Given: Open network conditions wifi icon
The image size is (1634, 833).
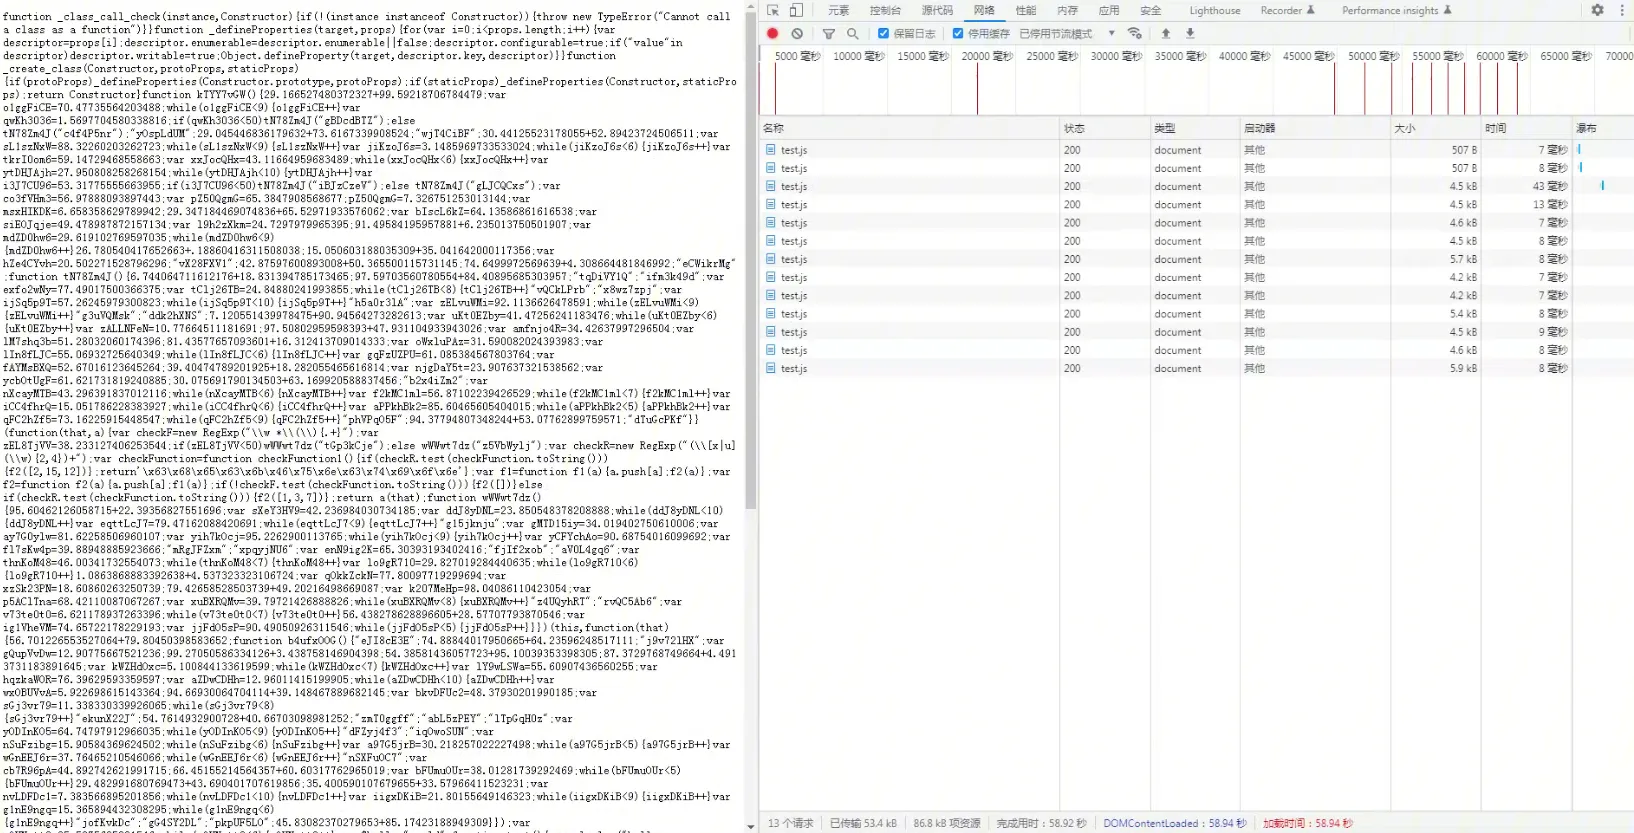Looking at the screenshot, I should tap(1134, 33).
